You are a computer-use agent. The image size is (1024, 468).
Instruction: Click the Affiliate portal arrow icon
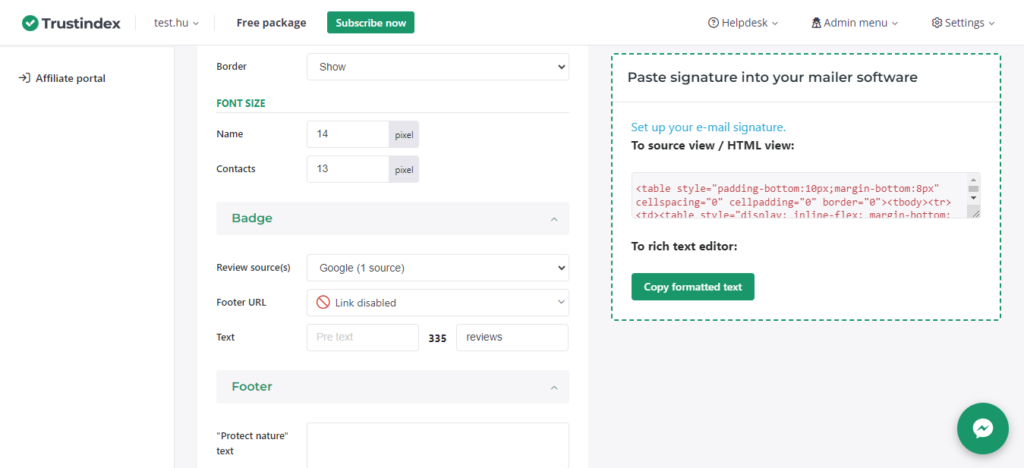pos(24,78)
